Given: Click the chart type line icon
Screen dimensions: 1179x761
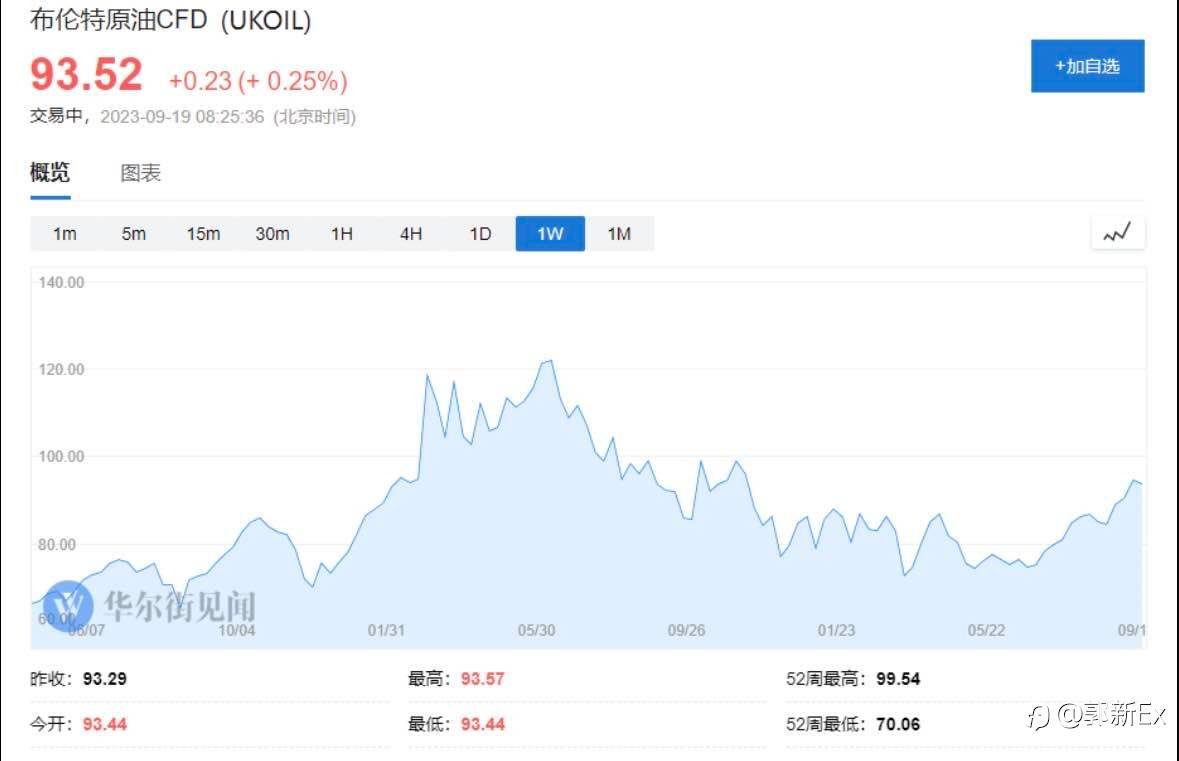Looking at the screenshot, I should [1117, 233].
